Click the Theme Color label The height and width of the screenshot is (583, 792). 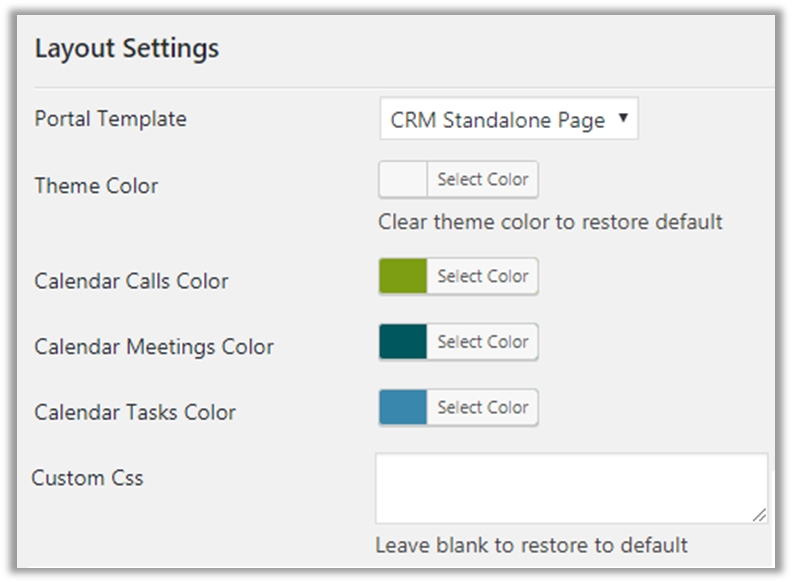(96, 186)
